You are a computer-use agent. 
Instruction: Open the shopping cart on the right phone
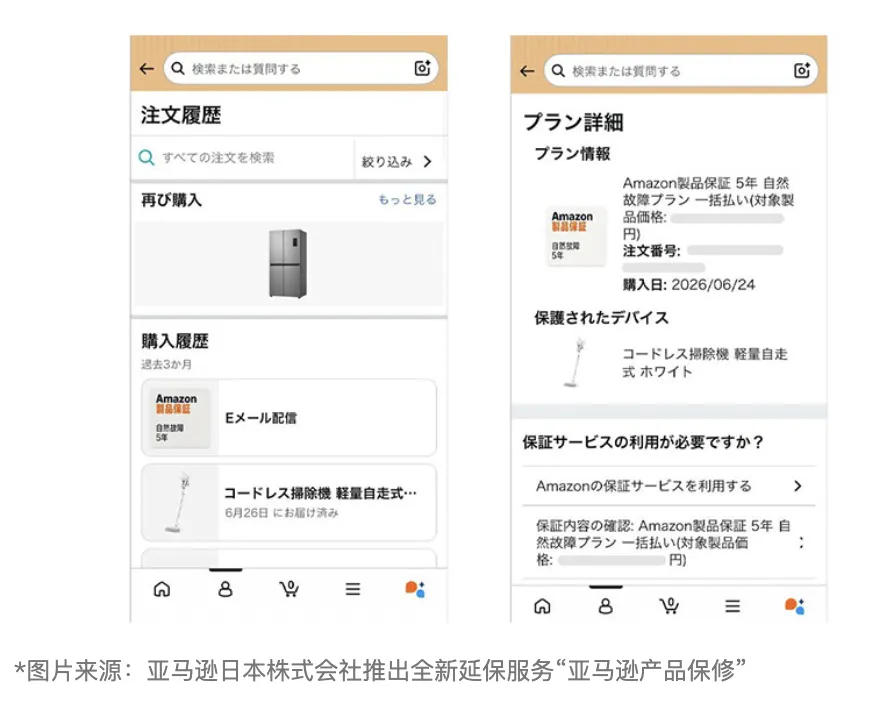[669, 606]
